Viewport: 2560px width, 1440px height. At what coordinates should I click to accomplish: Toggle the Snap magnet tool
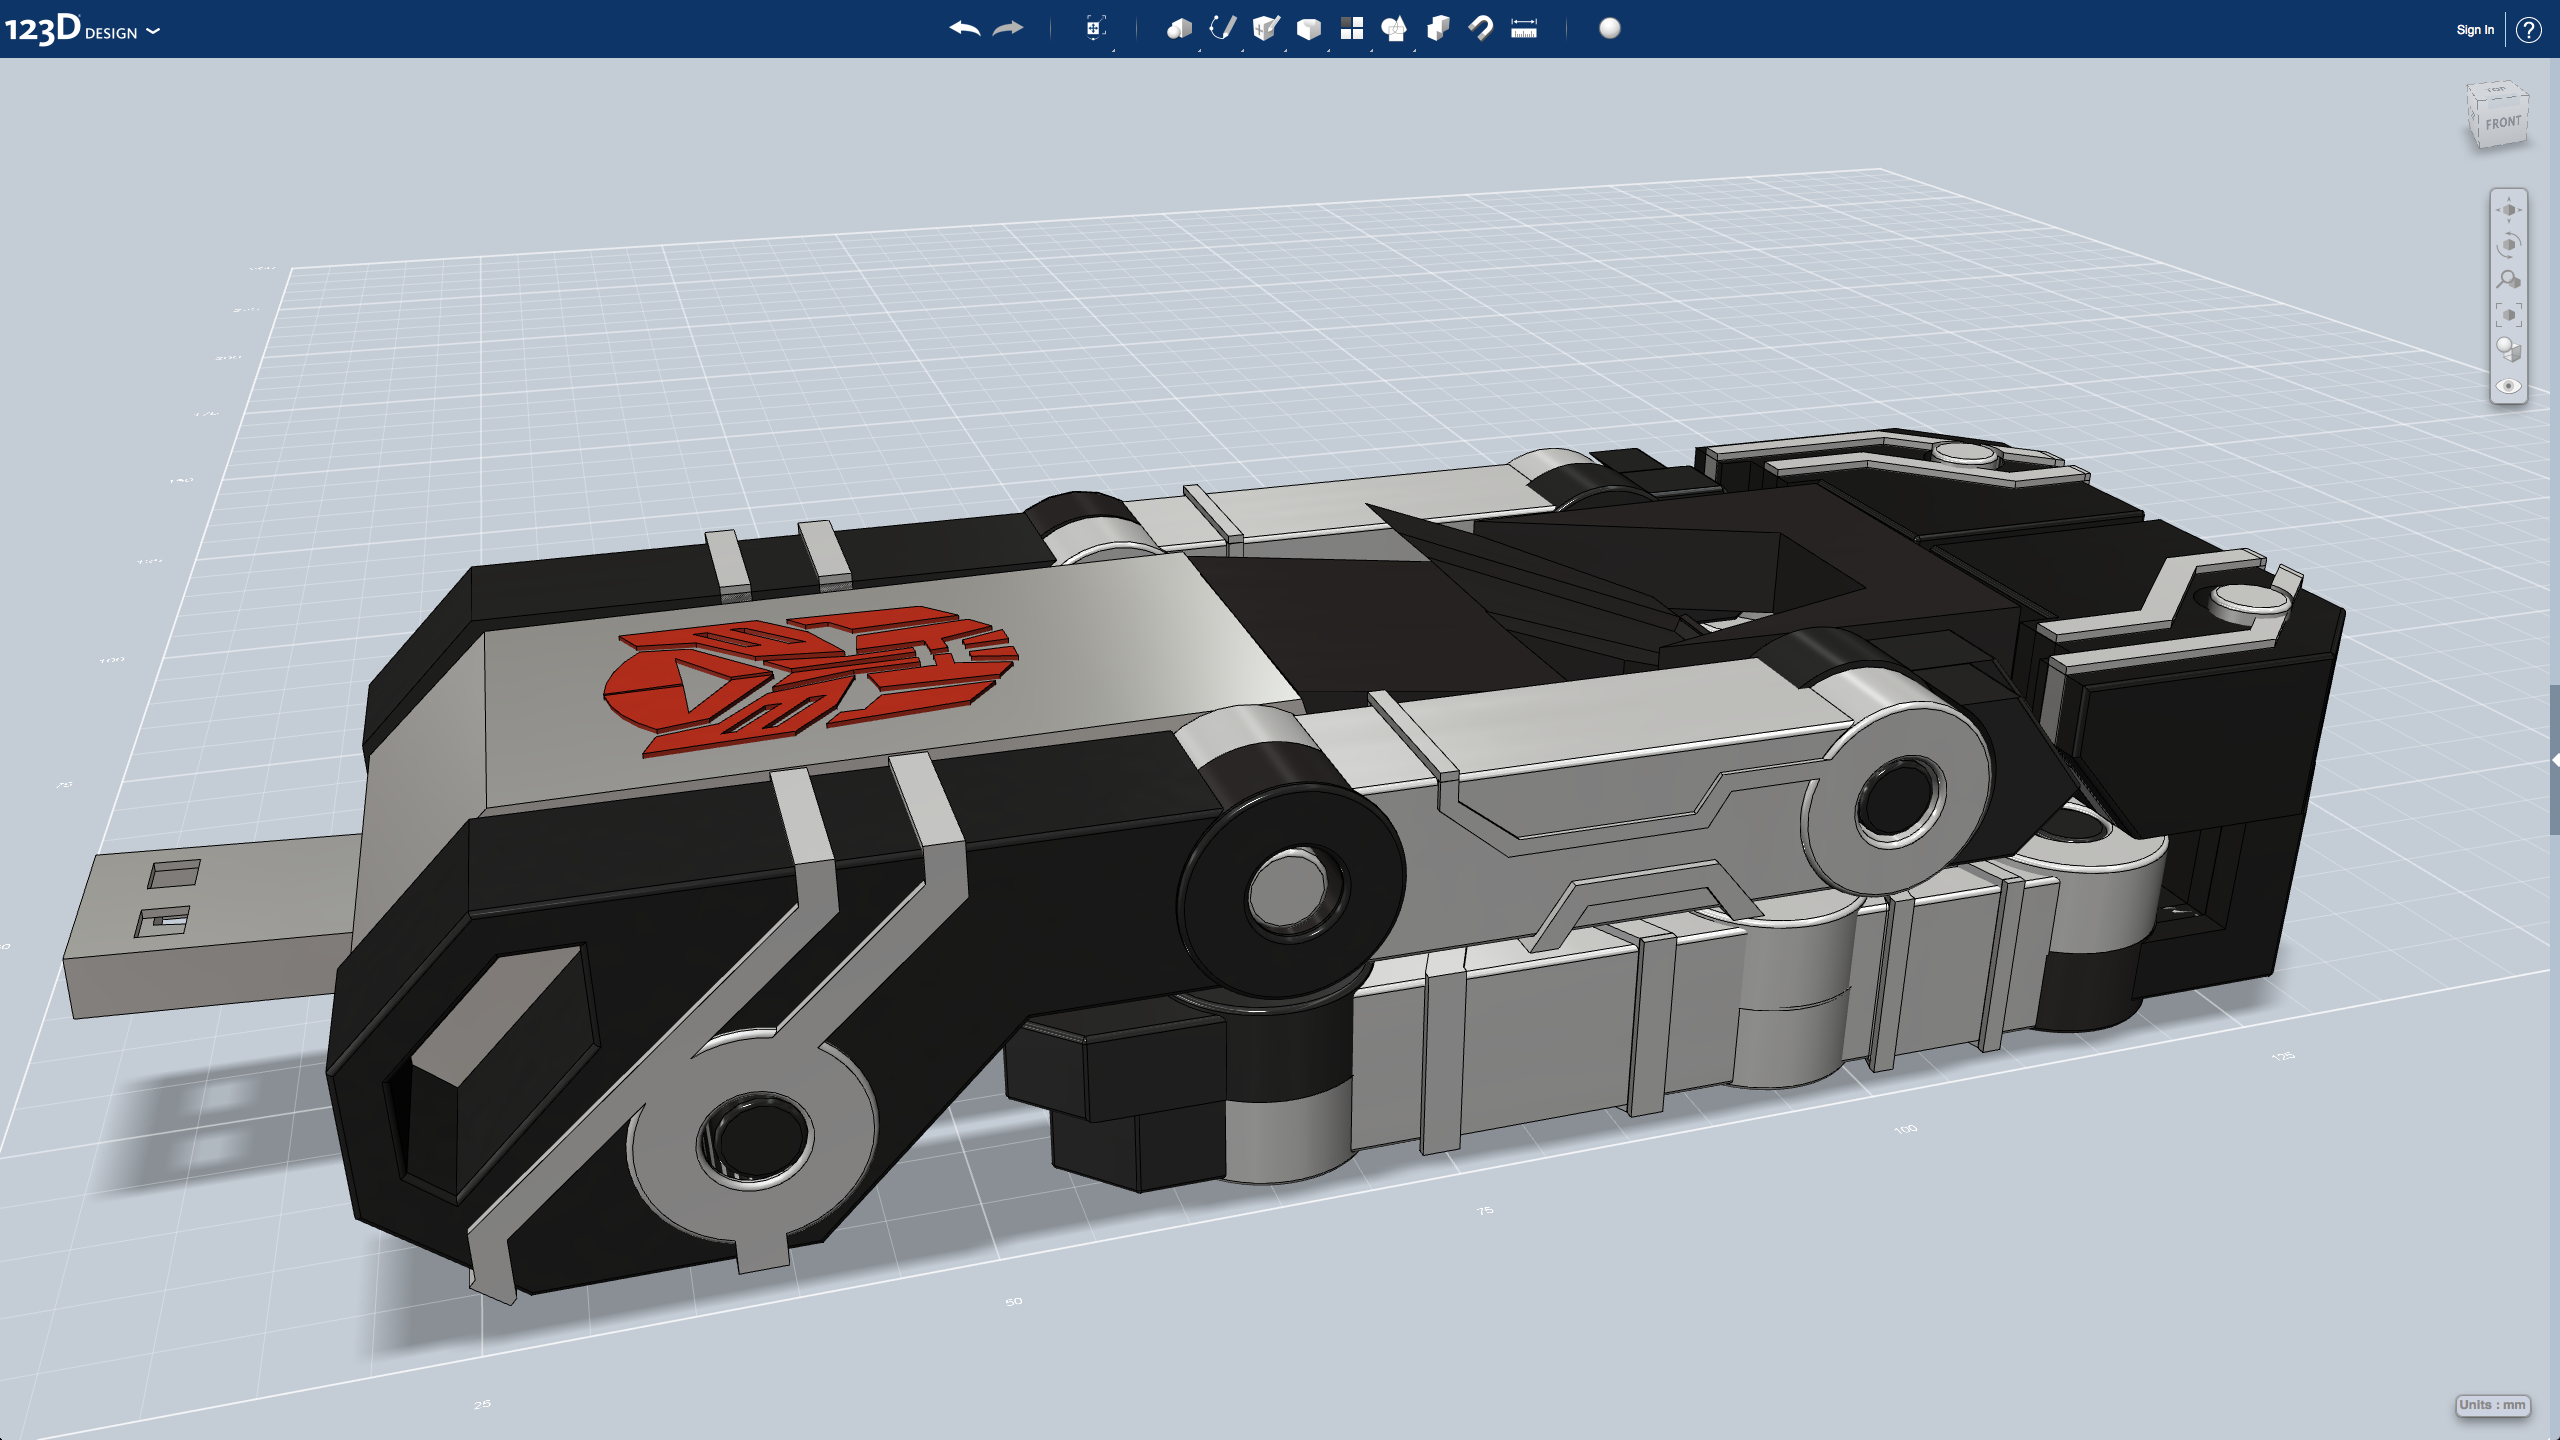[x=1481, y=29]
